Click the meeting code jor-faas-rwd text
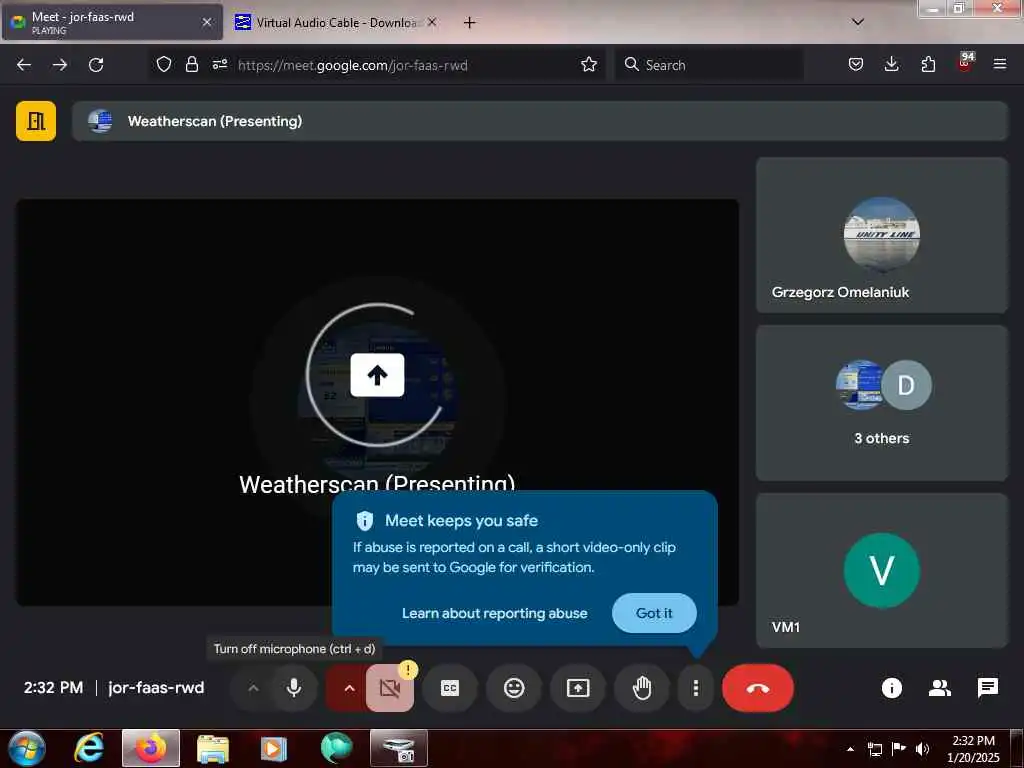1024x768 pixels. [x=156, y=688]
